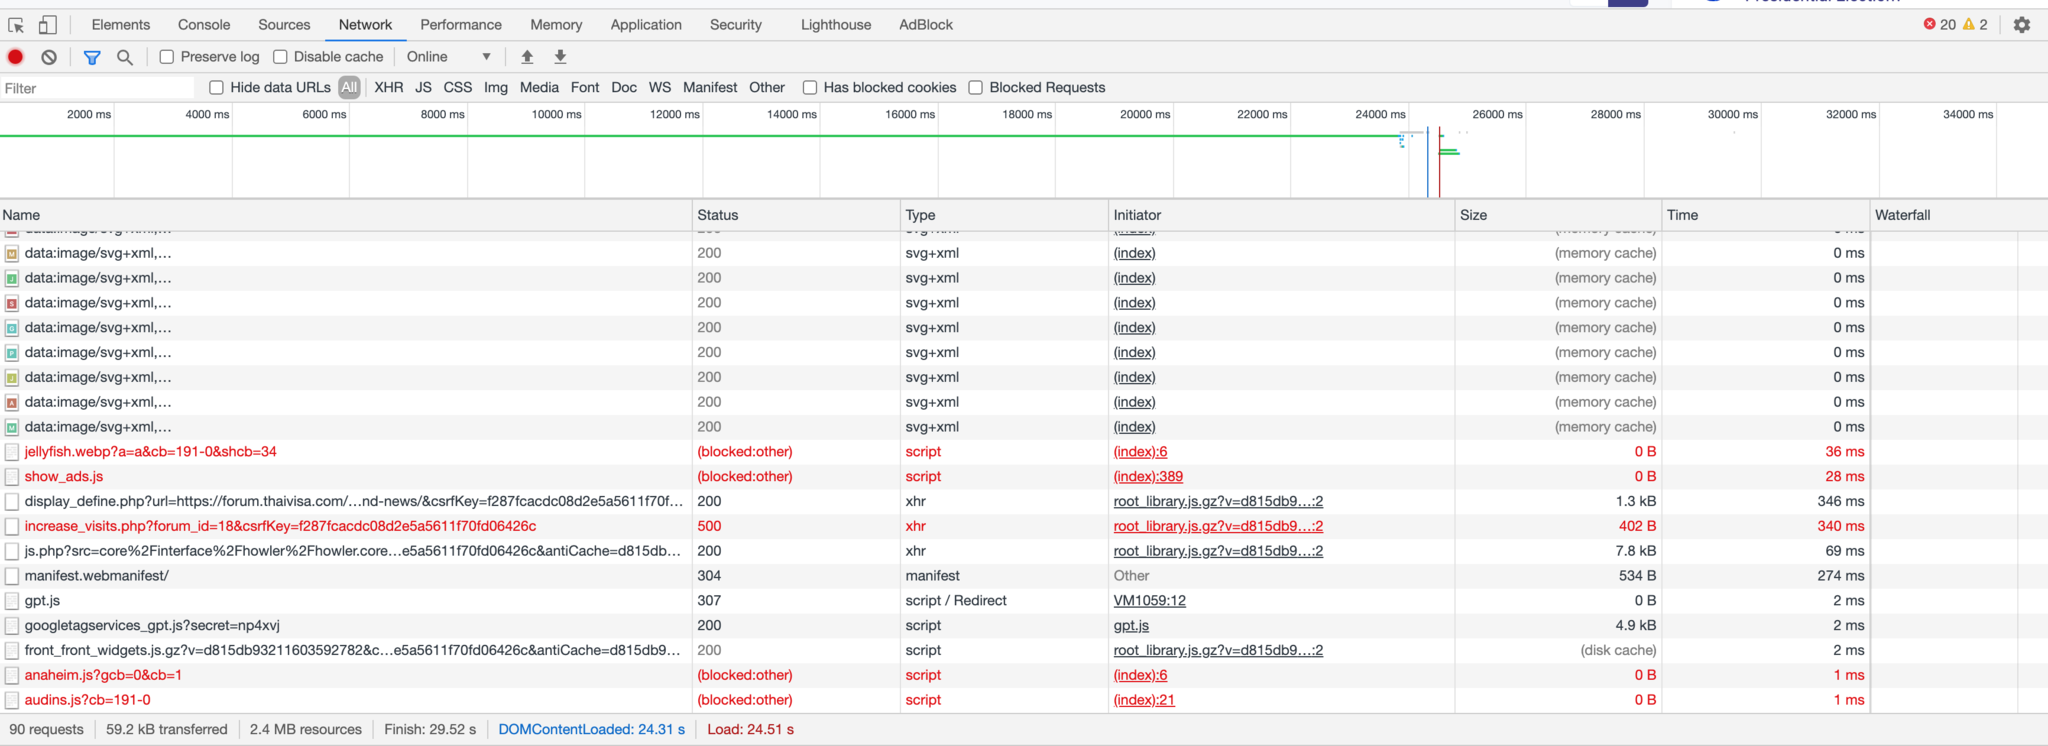The image size is (2048, 746).
Task: Enable Preserve log checkbox
Action: point(167,57)
